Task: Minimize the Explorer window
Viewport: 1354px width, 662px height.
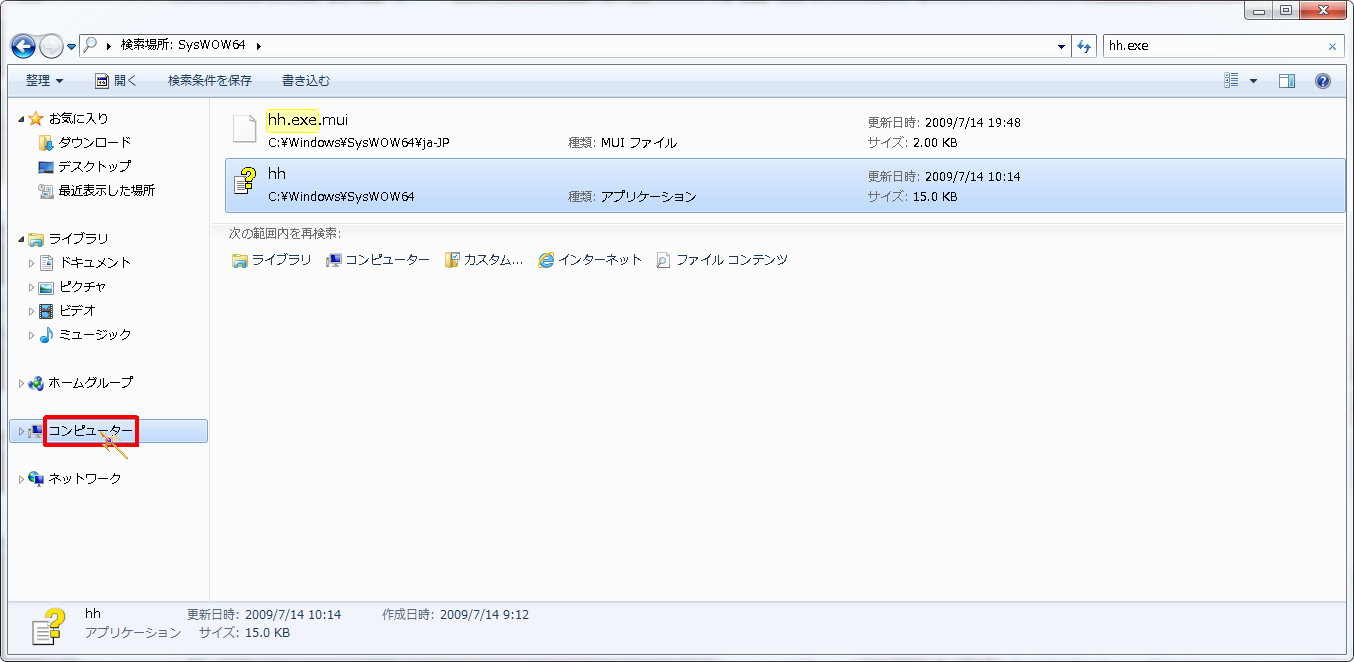Action: click(x=1258, y=10)
